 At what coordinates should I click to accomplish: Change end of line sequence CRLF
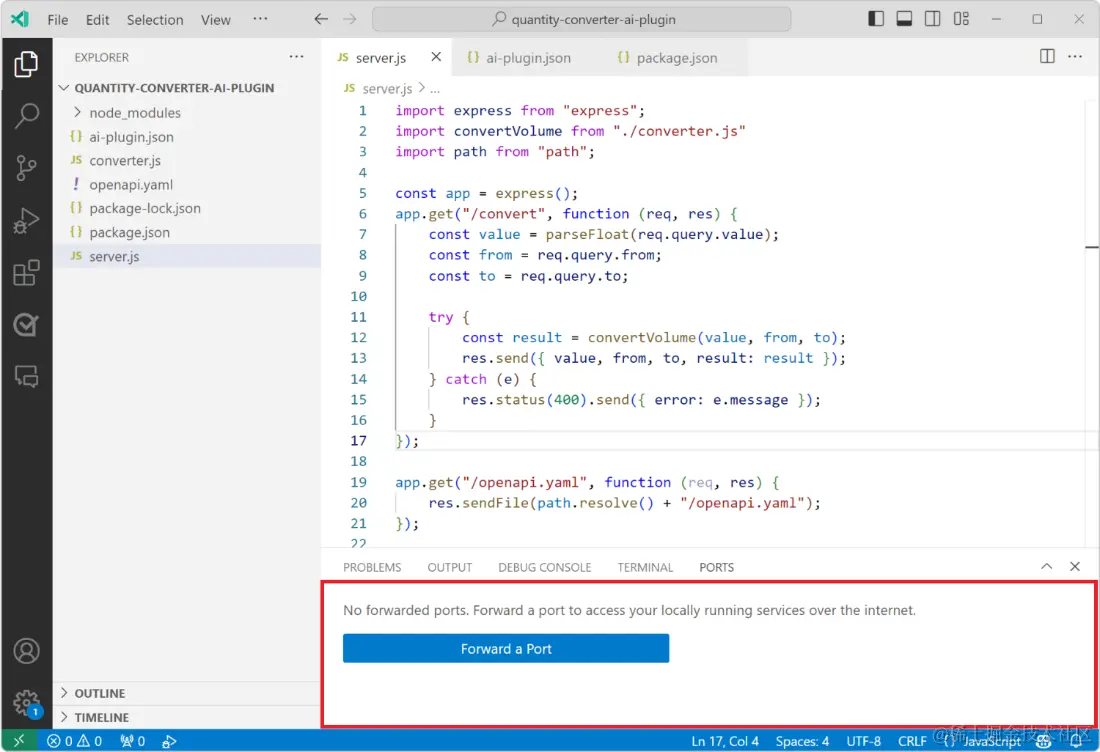tap(912, 741)
